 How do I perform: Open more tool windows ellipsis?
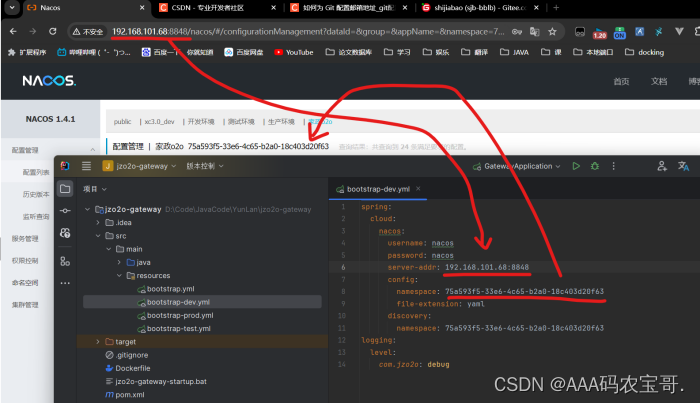65,283
